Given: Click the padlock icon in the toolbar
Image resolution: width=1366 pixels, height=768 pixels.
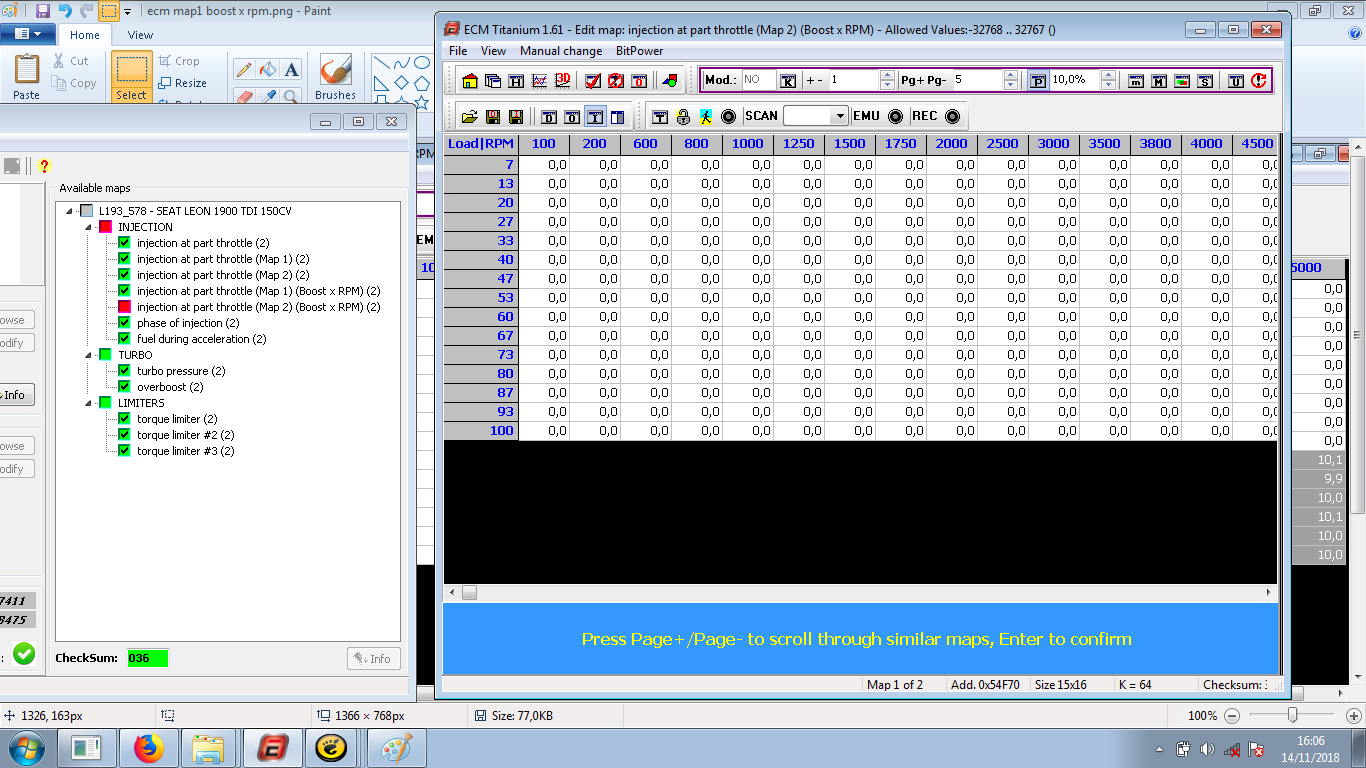Looking at the screenshot, I should (683, 117).
